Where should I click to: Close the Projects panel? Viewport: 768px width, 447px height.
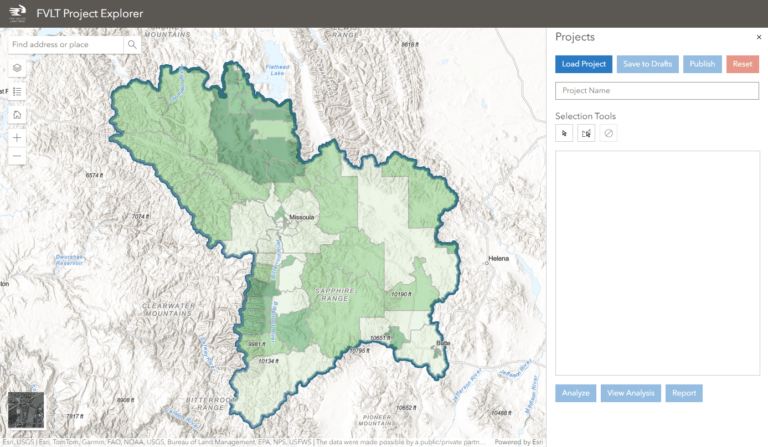pos(759,37)
